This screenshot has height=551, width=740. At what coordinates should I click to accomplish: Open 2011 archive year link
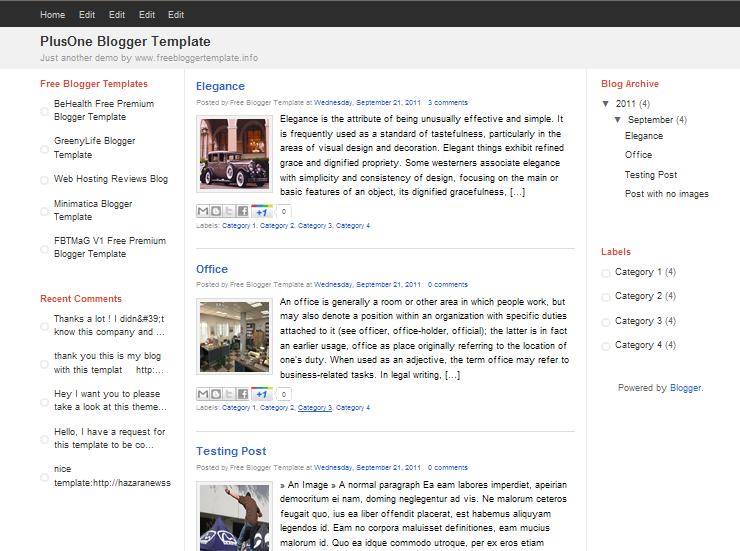click(625, 104)
